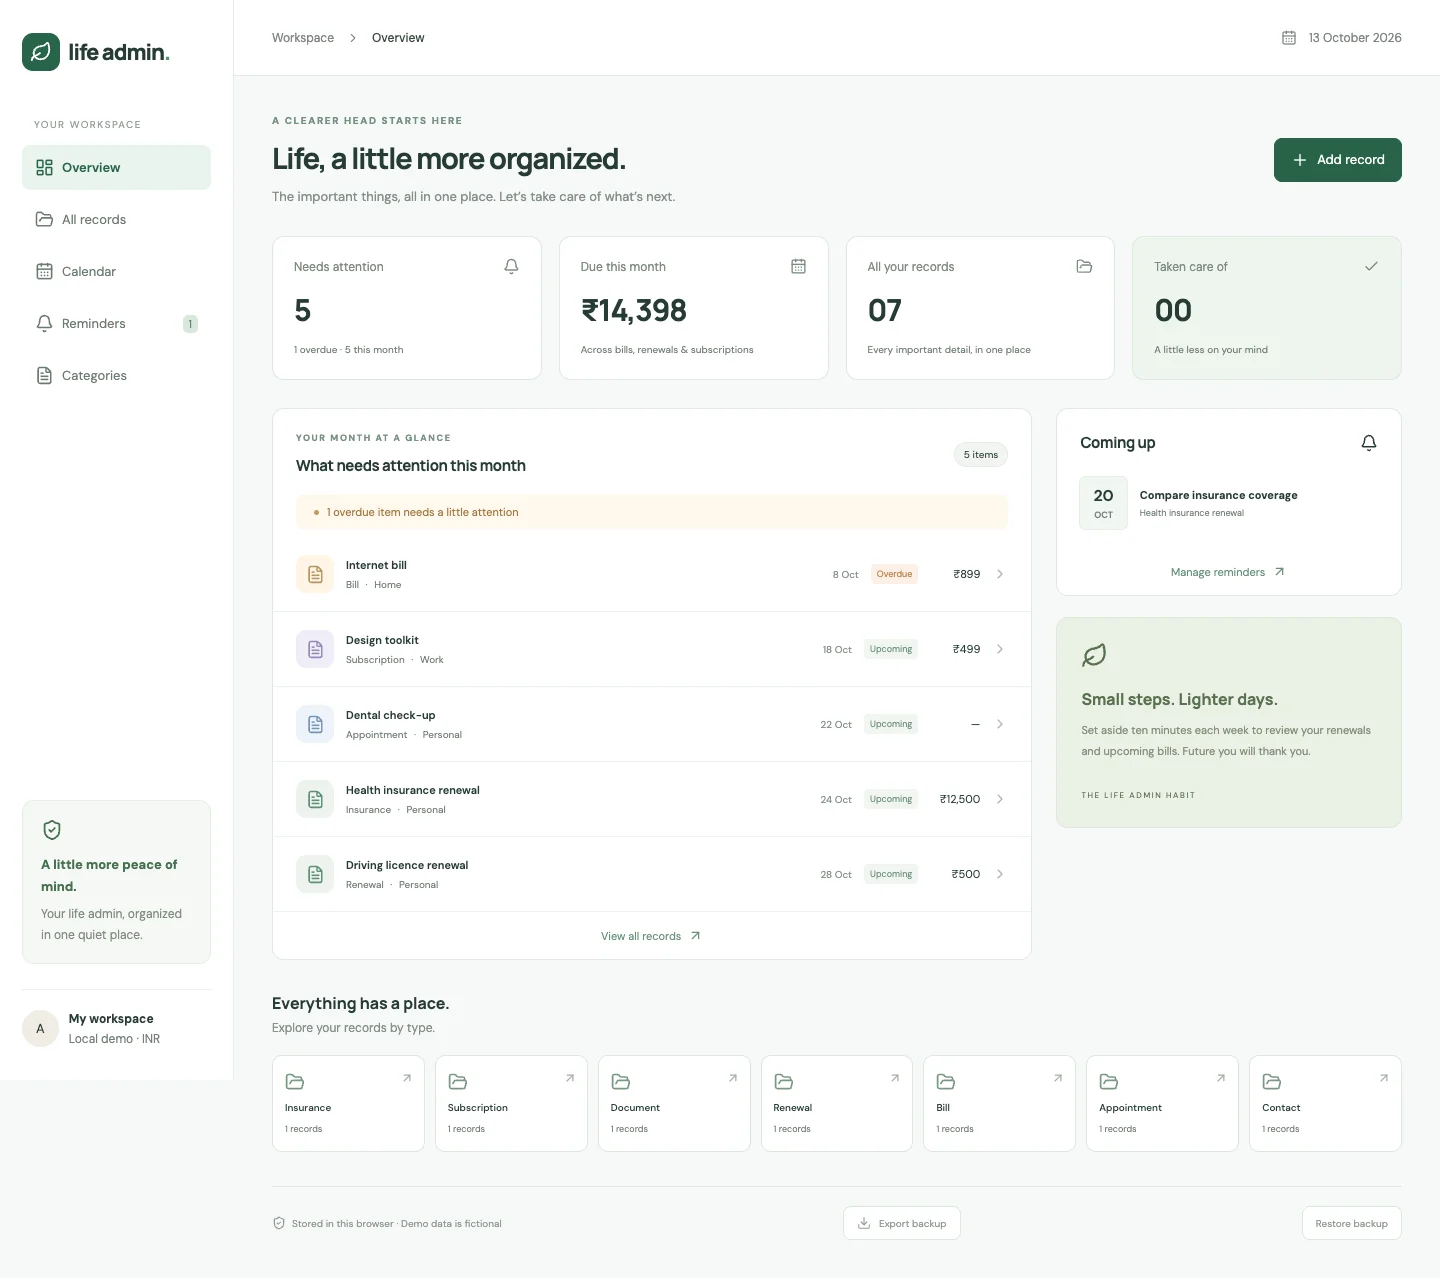Click the Design toolkit document icon
Screen dimensions: 1440x1278
click(x=315, y=649)
